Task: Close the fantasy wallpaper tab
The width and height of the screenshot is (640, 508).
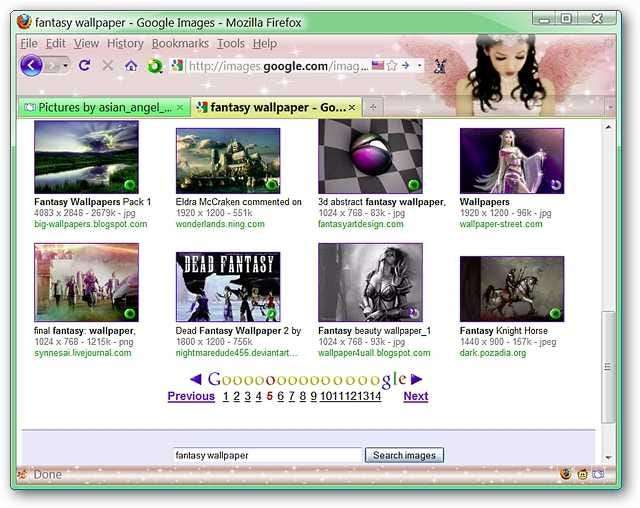Action: [352, 108]
